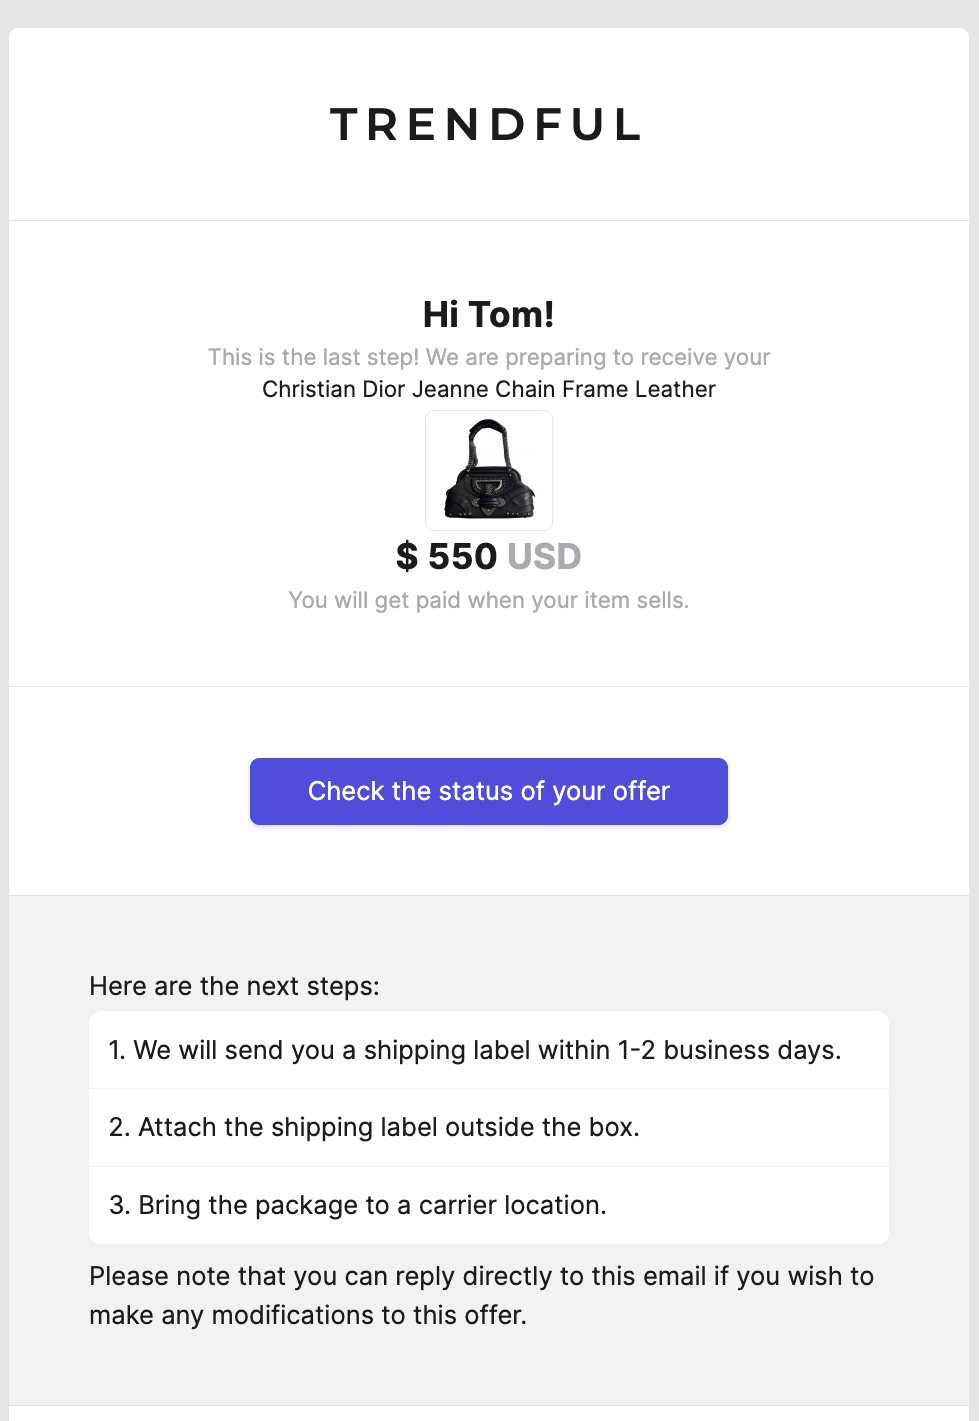The image size is (979, 1421).
Task: Click the TRENDFUL logo in the header
Action: click(x=487, y=125)
